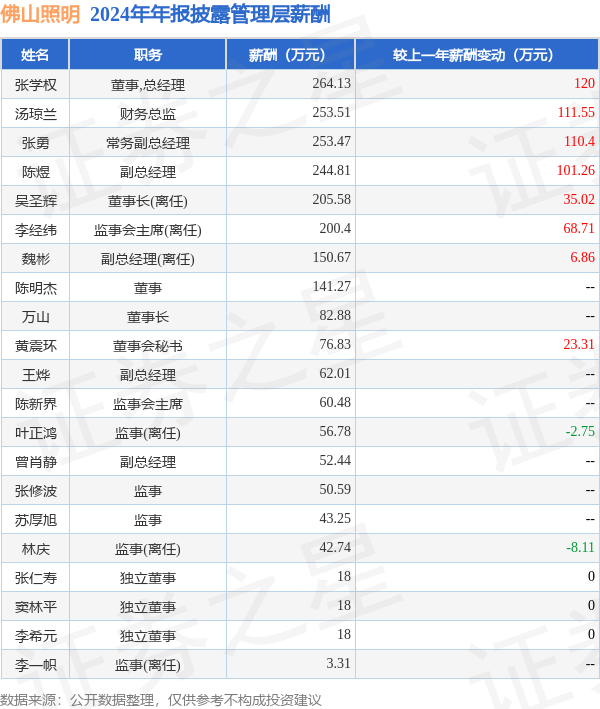Click the name cell 窦林平
The height and width of the screenshot is (709, 600).
[x=36, y=607]
